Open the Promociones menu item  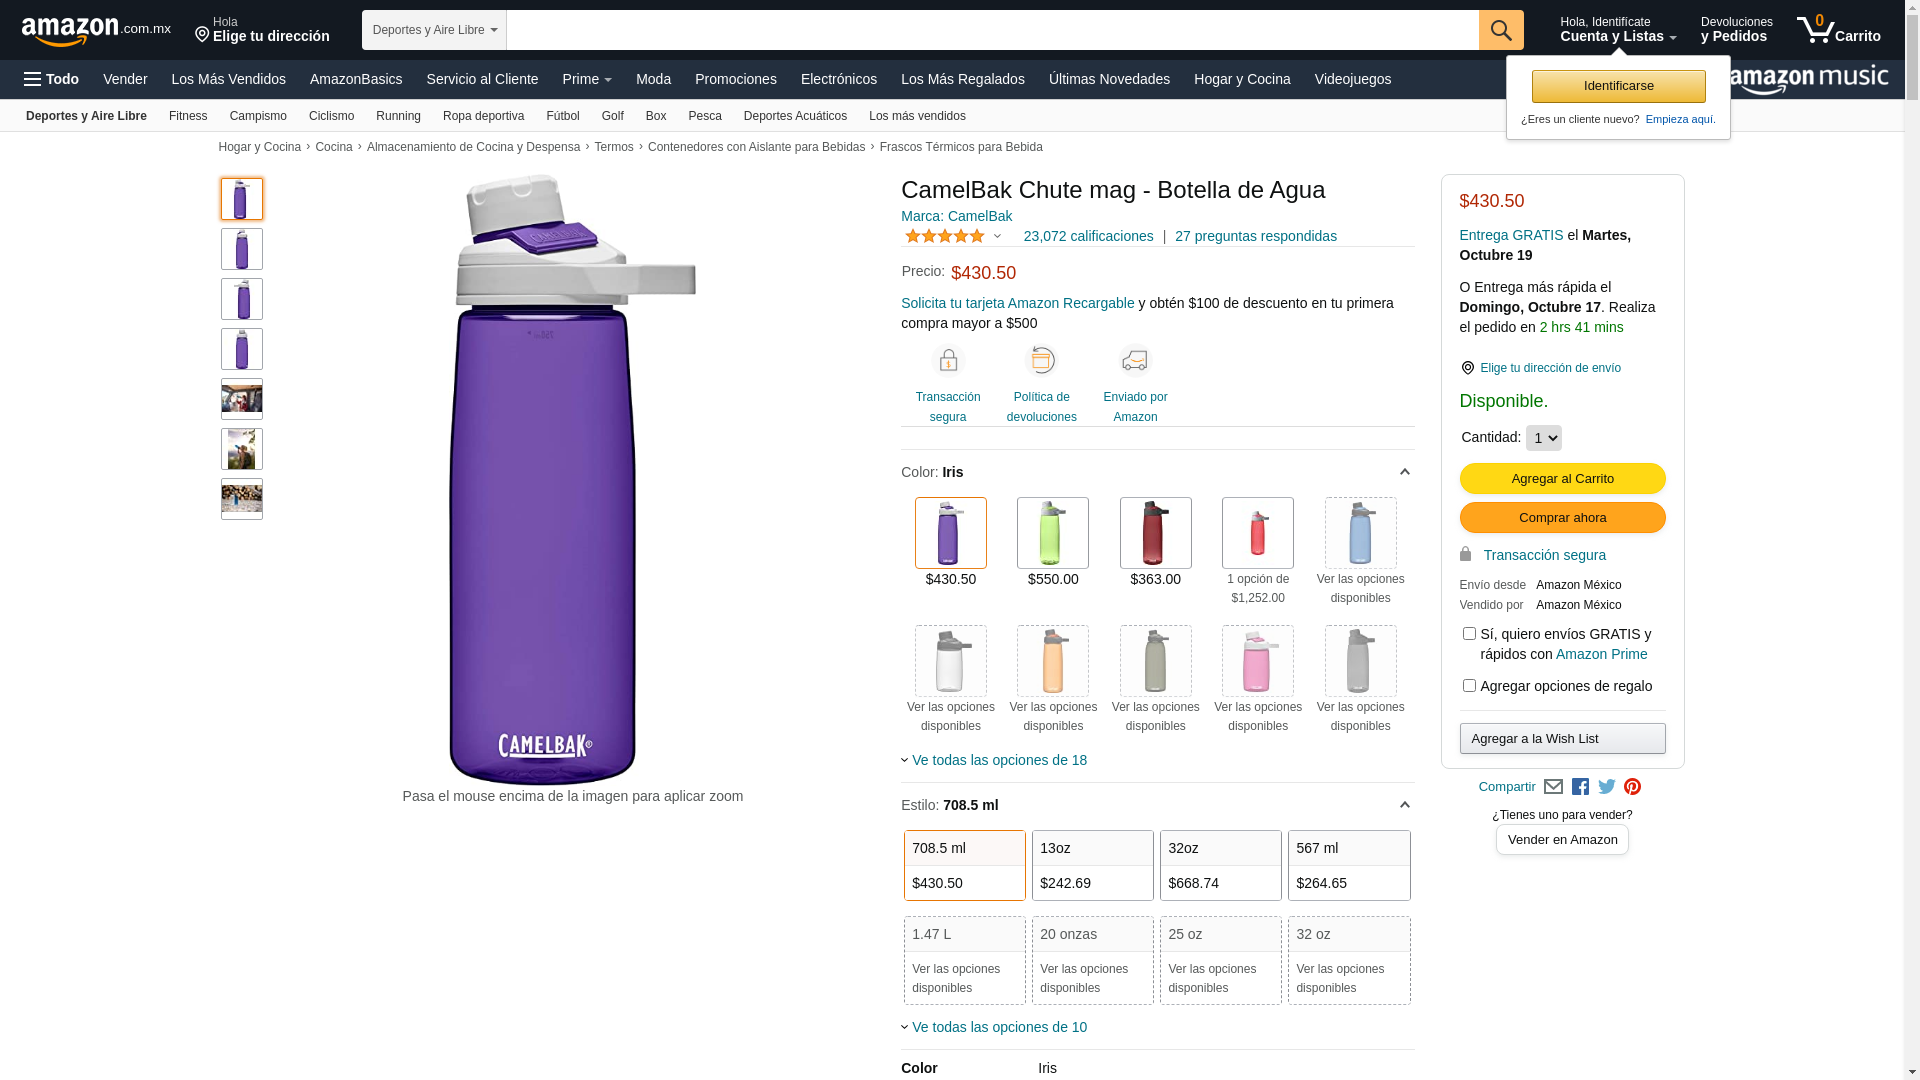tap(735, 79)
